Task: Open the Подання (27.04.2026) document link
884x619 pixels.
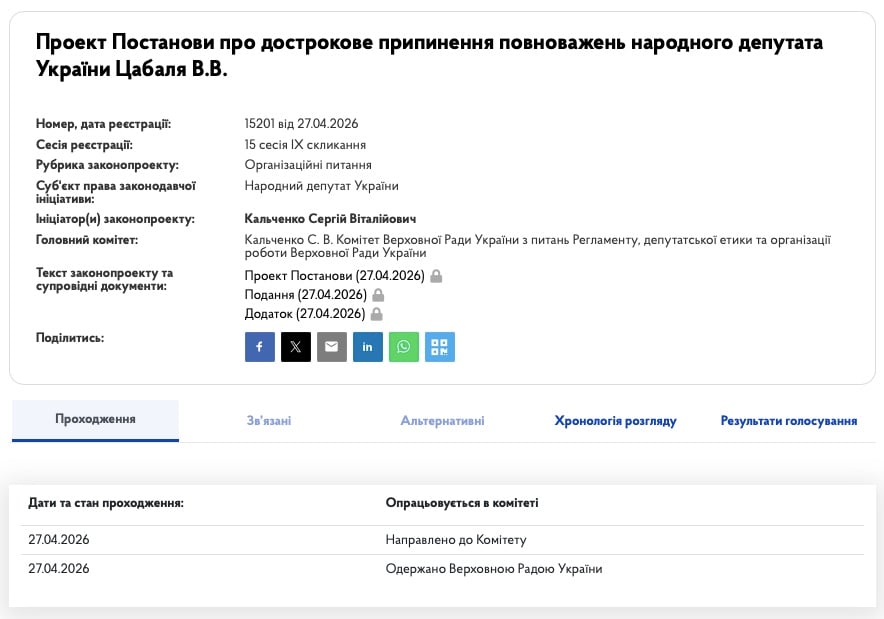Action: pyautogui.click(x=302, y=295)
